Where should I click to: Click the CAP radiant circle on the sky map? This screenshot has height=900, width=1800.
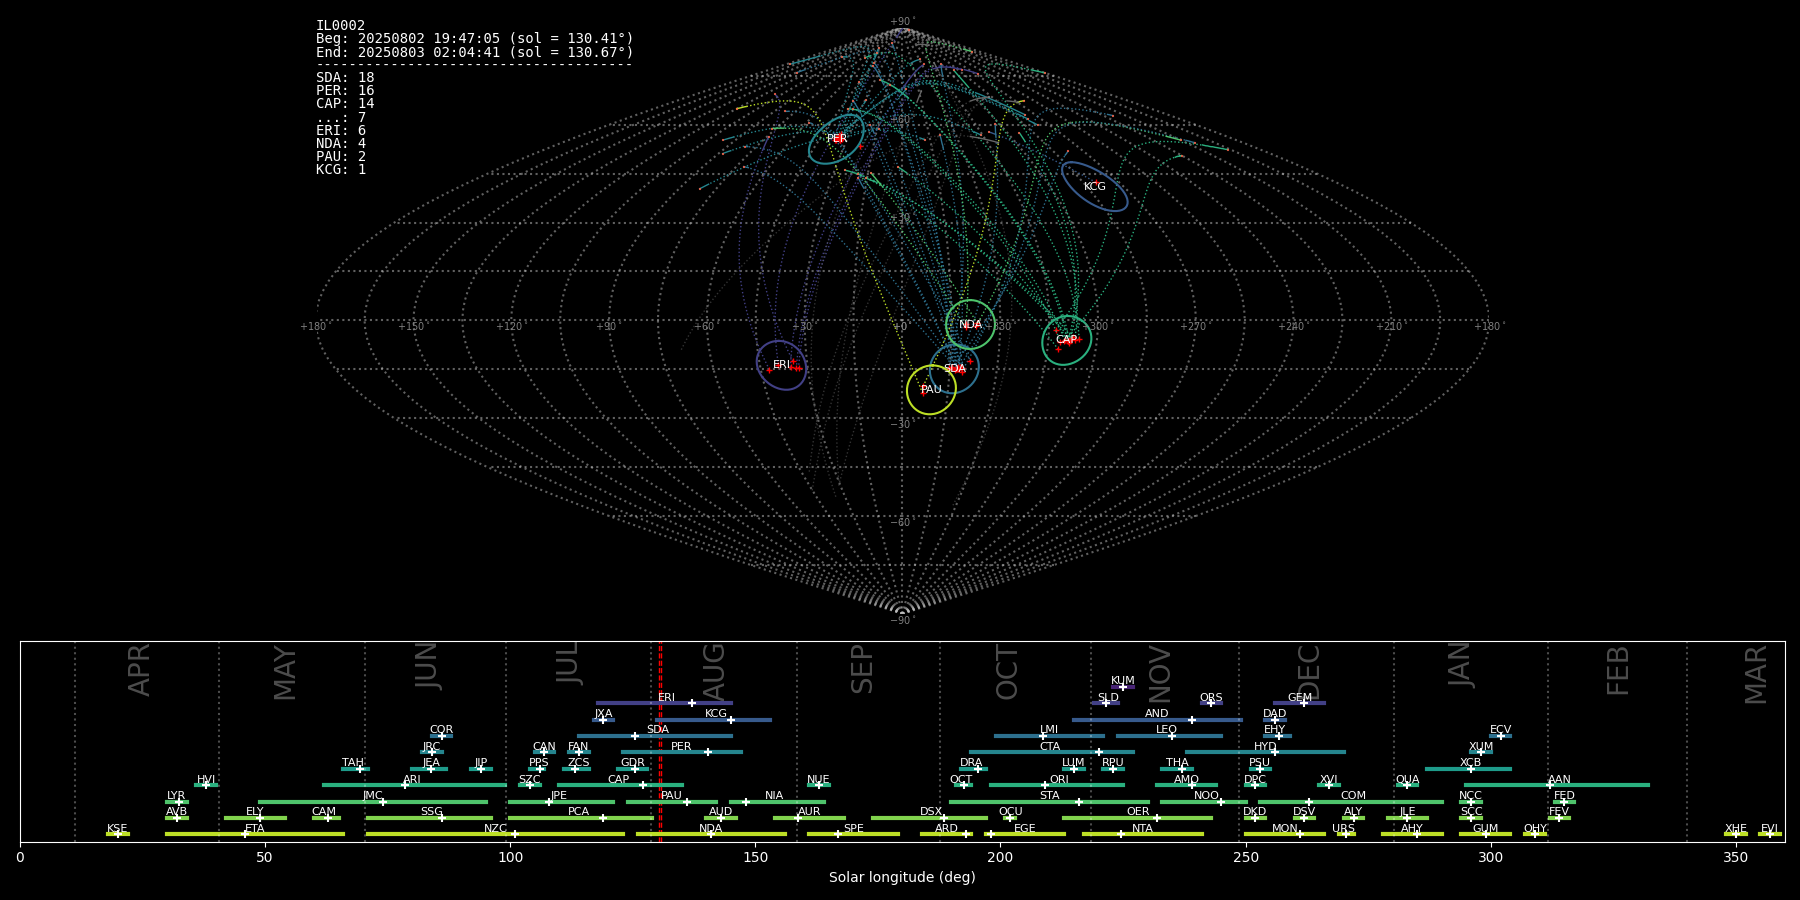click(1067, 340)
